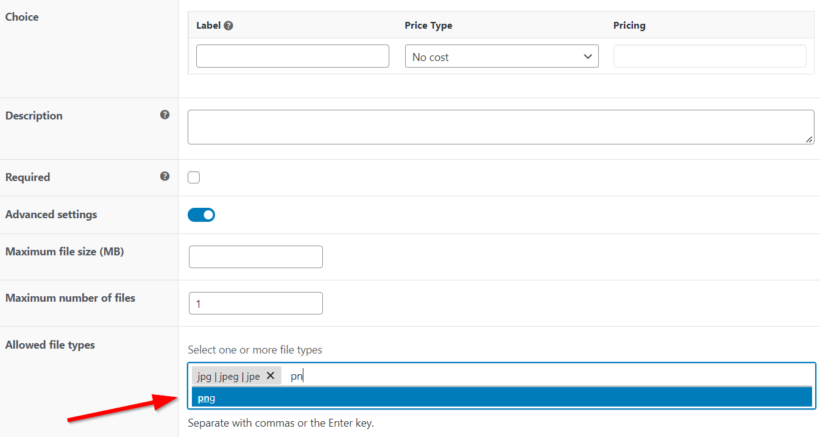Open the Price Type dropdown

[x=502, y=56]
